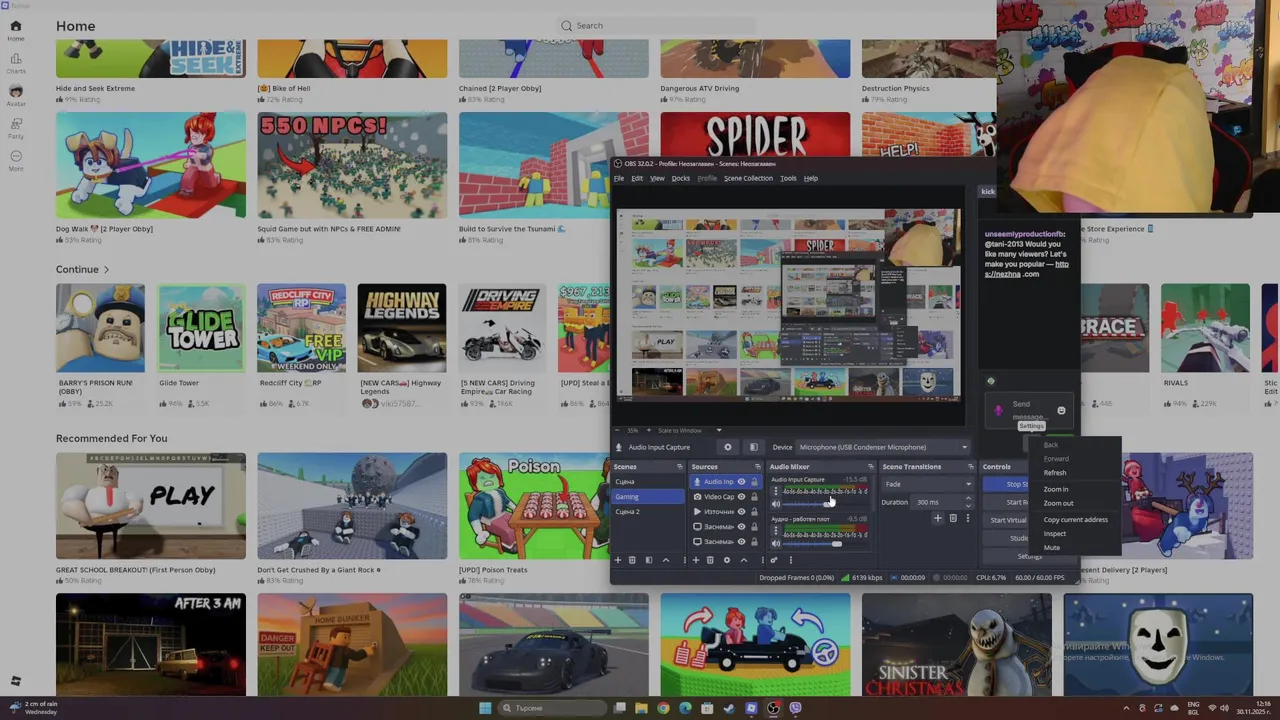Open source properties gear in Sources toolbar
The image size is (1280, 720).
tap(727, 560)
